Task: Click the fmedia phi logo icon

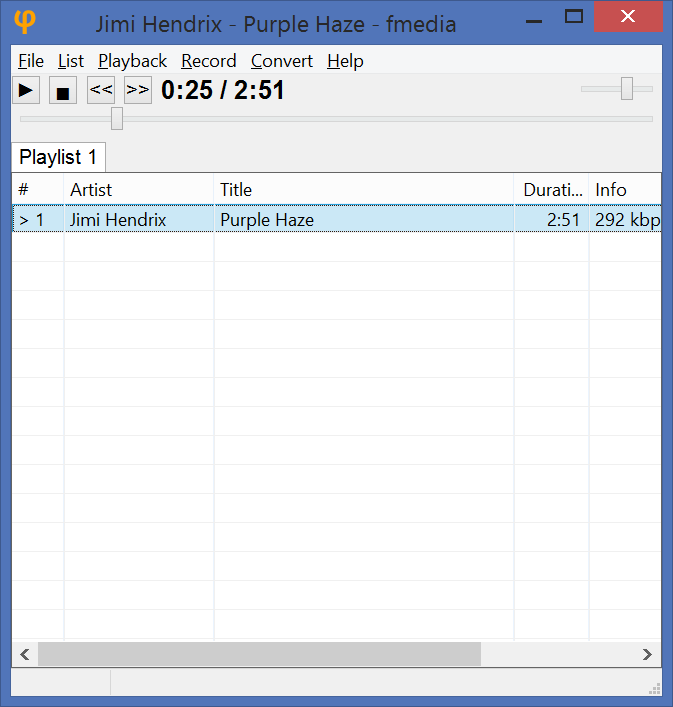Action: [24, 21]
